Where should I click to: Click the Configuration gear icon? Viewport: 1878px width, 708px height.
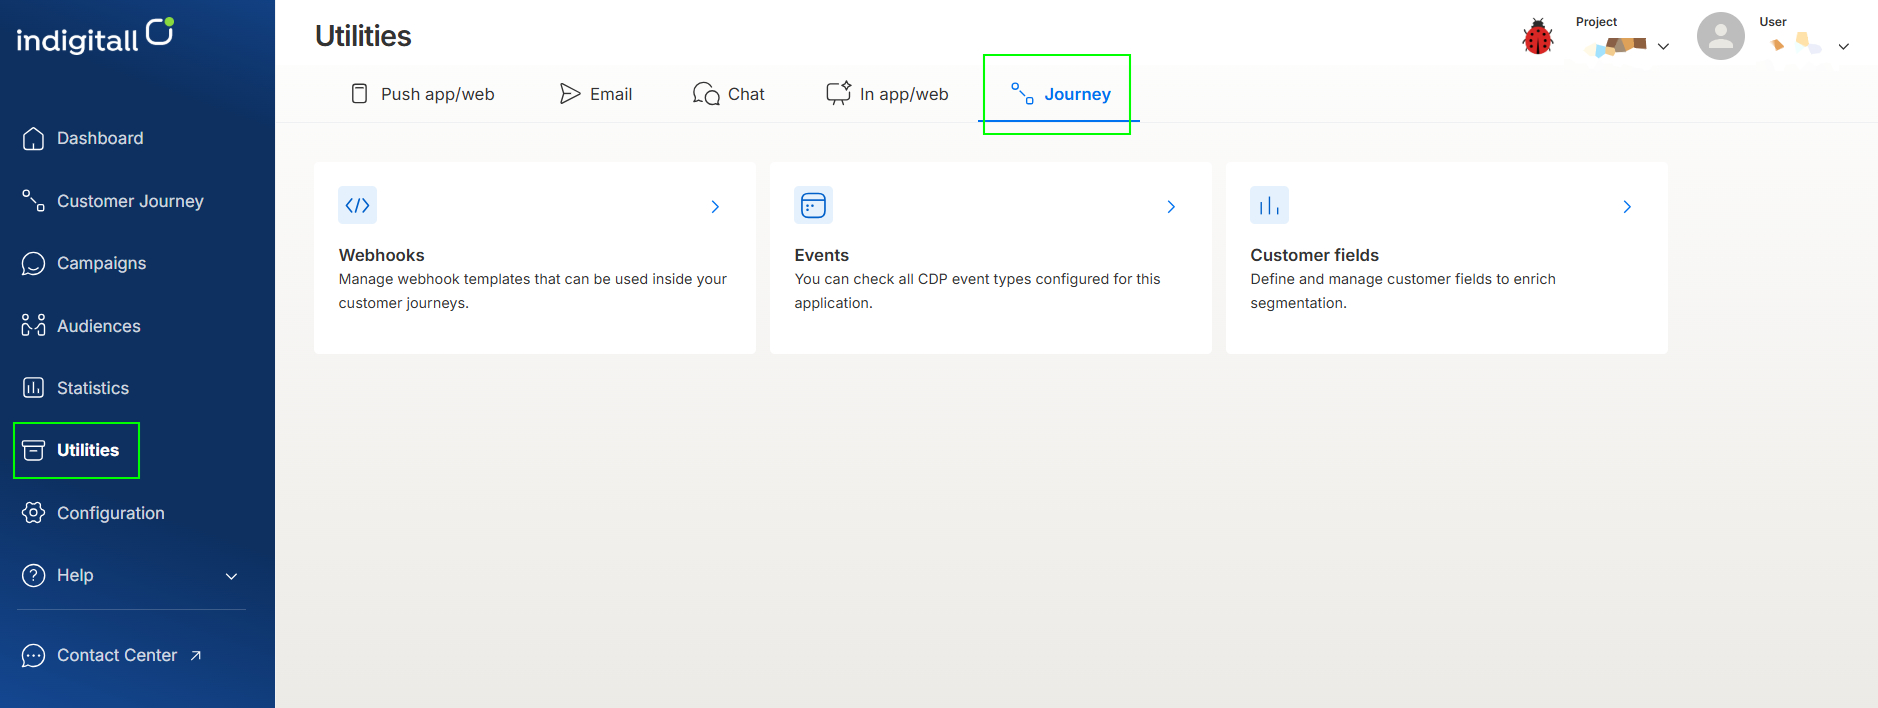(33, 513)
